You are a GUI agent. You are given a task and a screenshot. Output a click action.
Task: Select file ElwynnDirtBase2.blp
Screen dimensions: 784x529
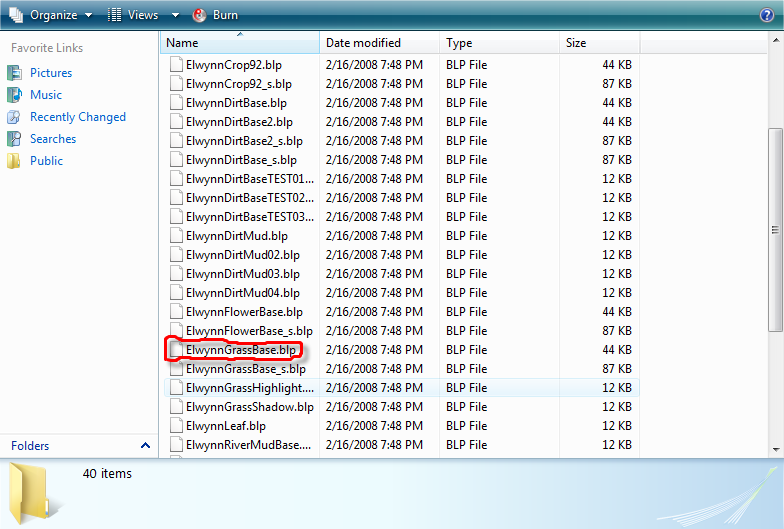[x=240, y=122]
